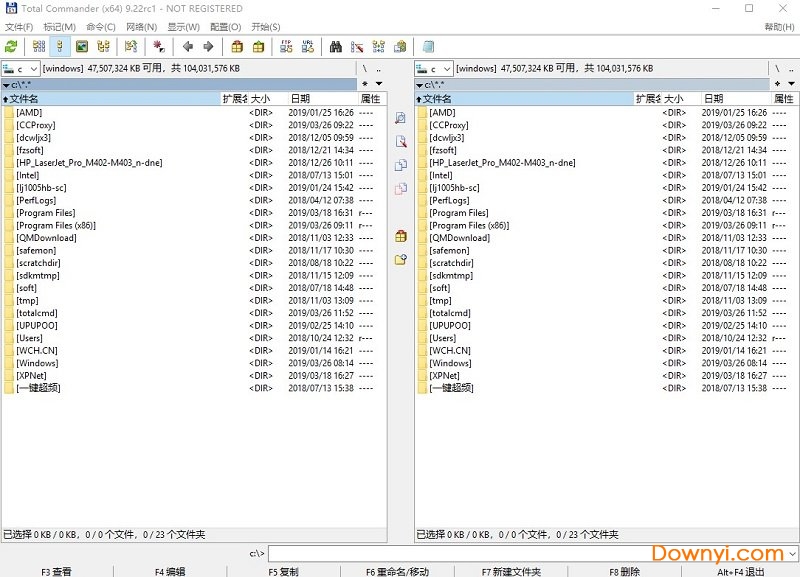Open the binoculars file search tool
Viewport: 800px width, 577px height.
(x=336, y=46)
